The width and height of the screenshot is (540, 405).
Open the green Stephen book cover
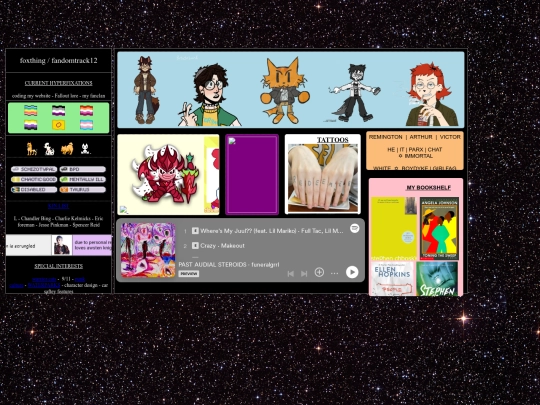click(437, 279)
